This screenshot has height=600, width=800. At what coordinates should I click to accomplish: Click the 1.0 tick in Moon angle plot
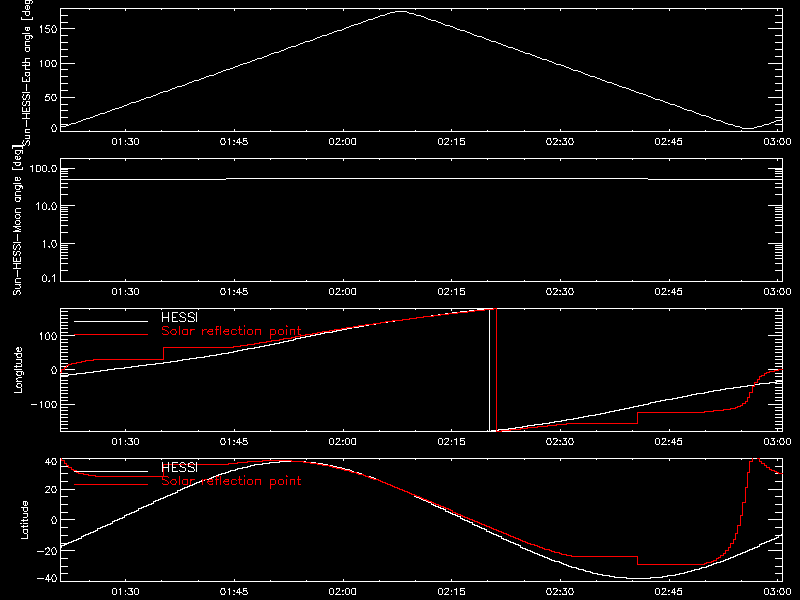pyautogui.click(x=49, y=244)
